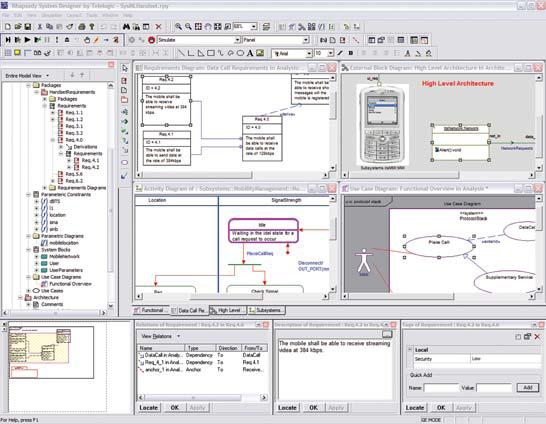Collapse the Parametric Constraints node

pos(29,195)
